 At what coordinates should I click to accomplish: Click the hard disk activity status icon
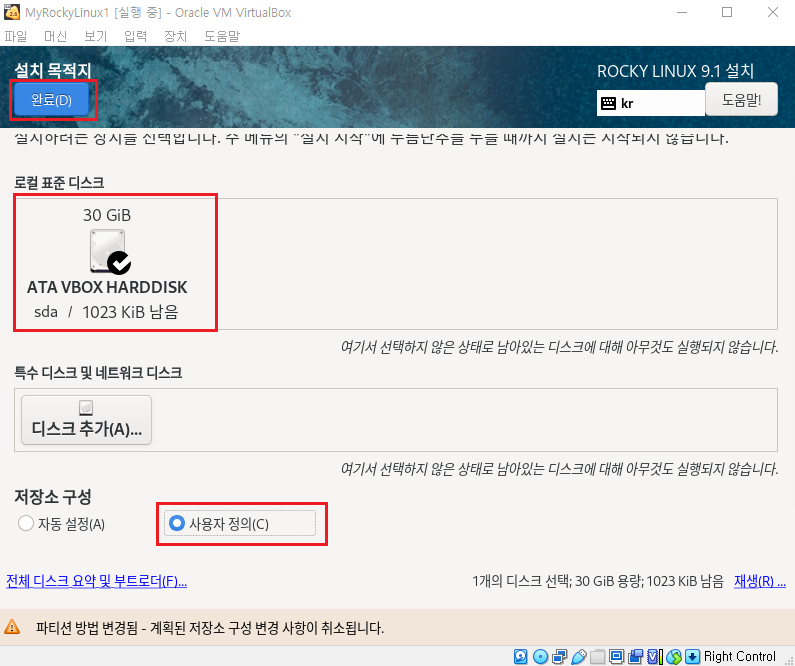tap(520, 656)
